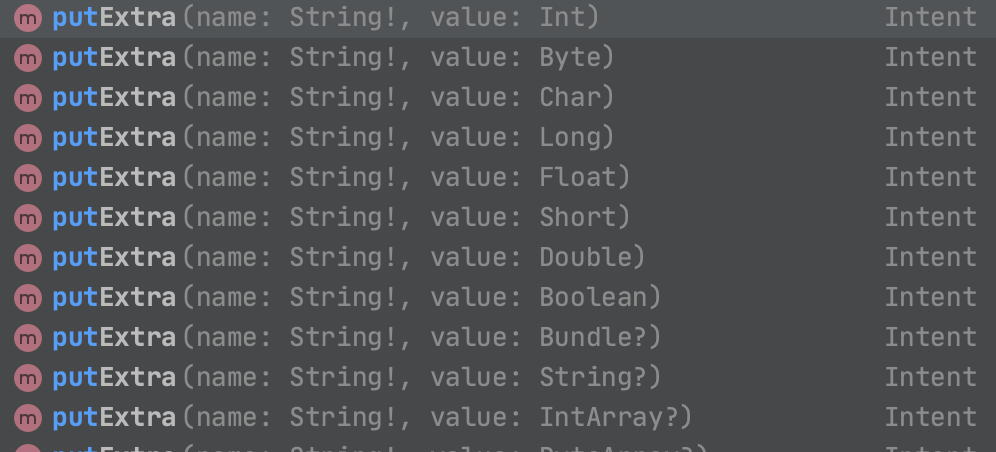This screenshot has width=996, height=452.
Task: Click the method icon beside putExtra Byte
Action: (x=27, y=57)
